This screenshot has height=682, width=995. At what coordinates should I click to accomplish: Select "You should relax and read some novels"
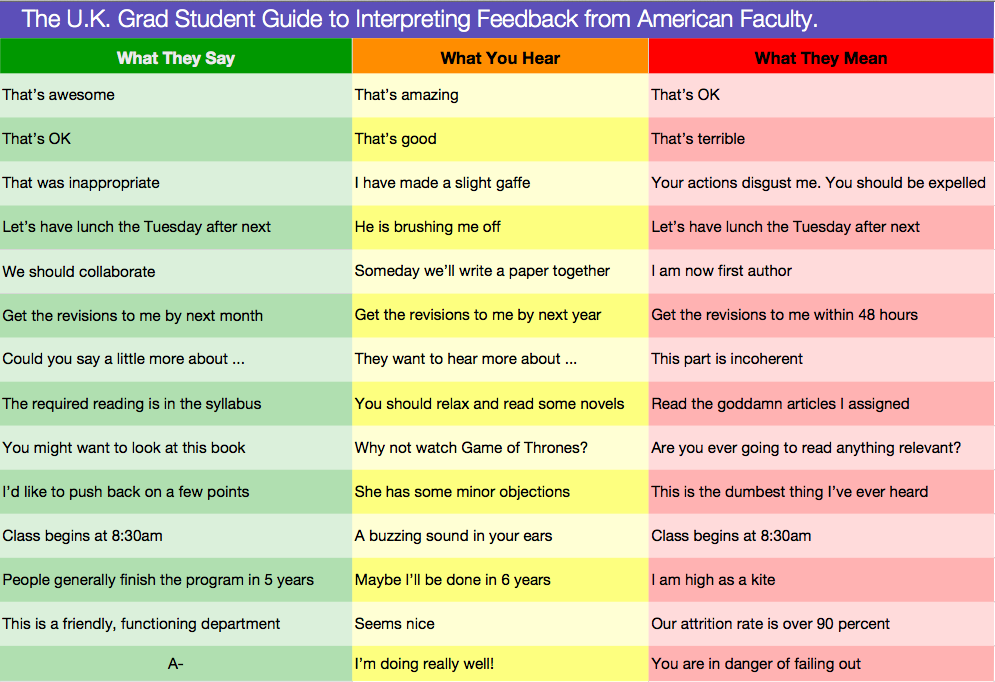tap(490, 404)
